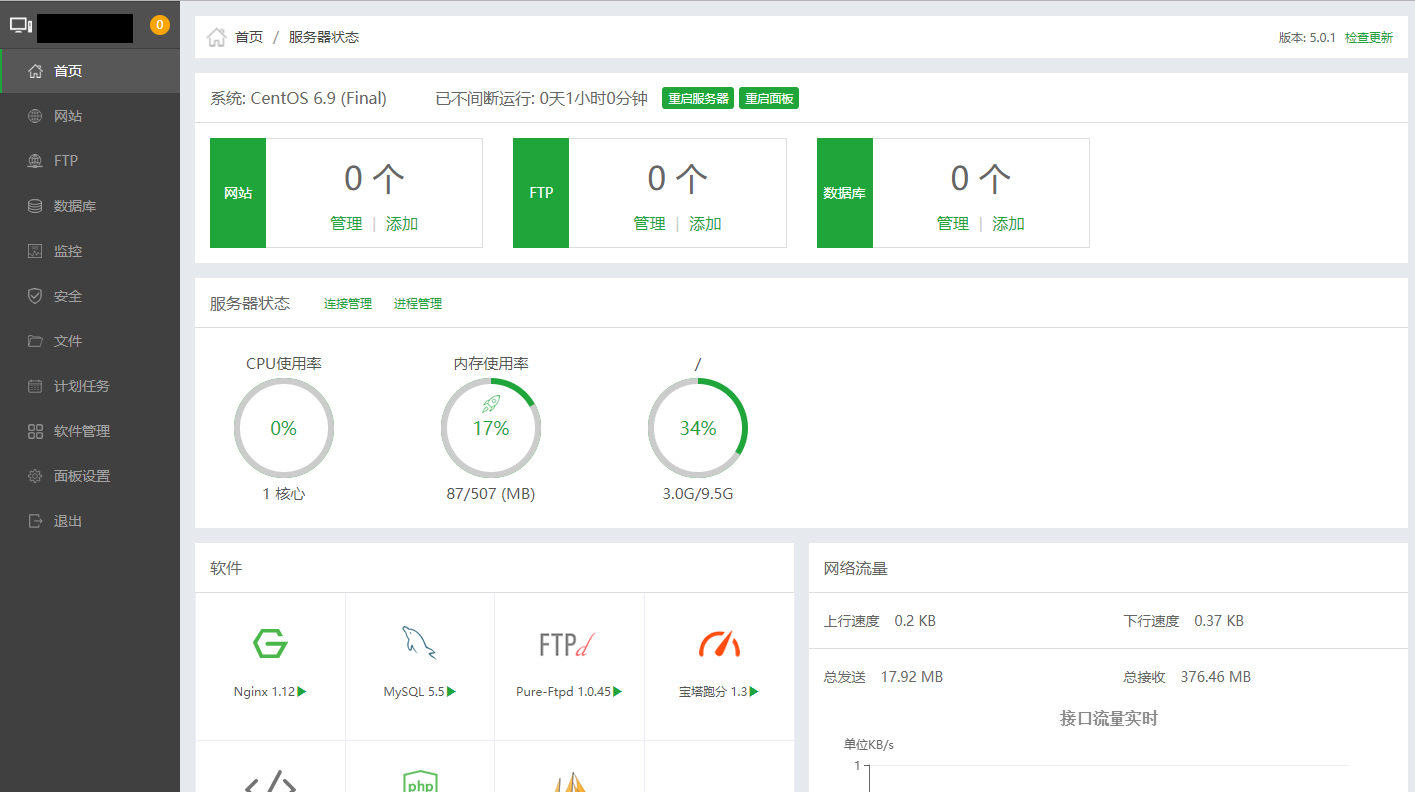Click the MySQL dolphin icon

click(419, 643)
